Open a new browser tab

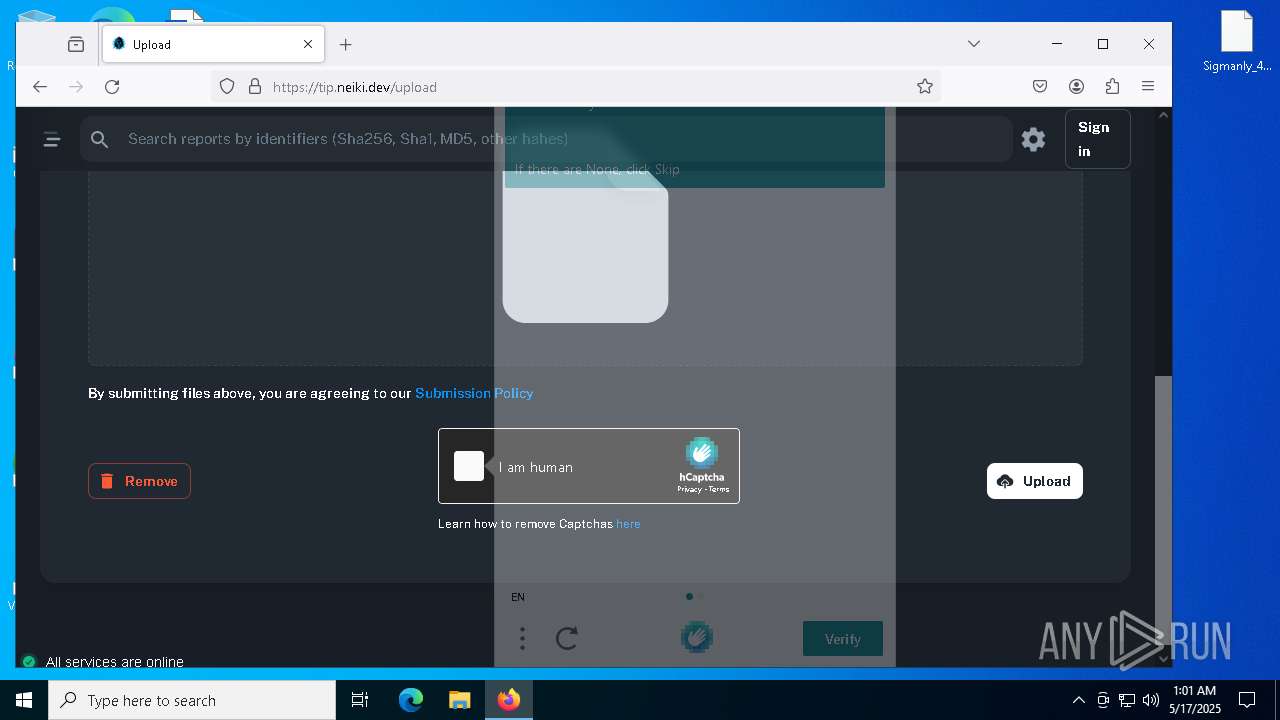[x=346, y=44]
